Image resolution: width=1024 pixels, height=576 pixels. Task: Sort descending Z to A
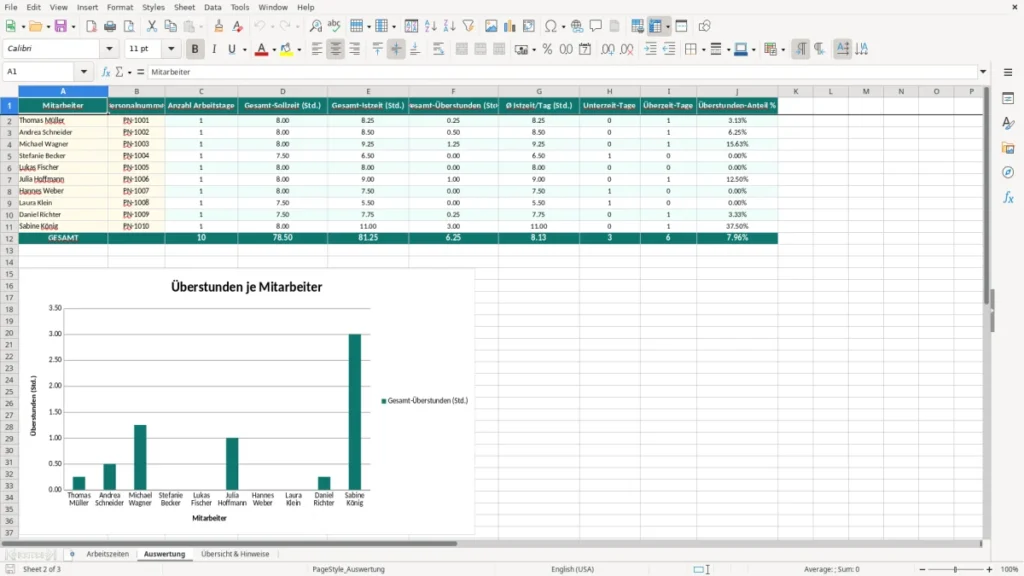(x=449, y=26)
